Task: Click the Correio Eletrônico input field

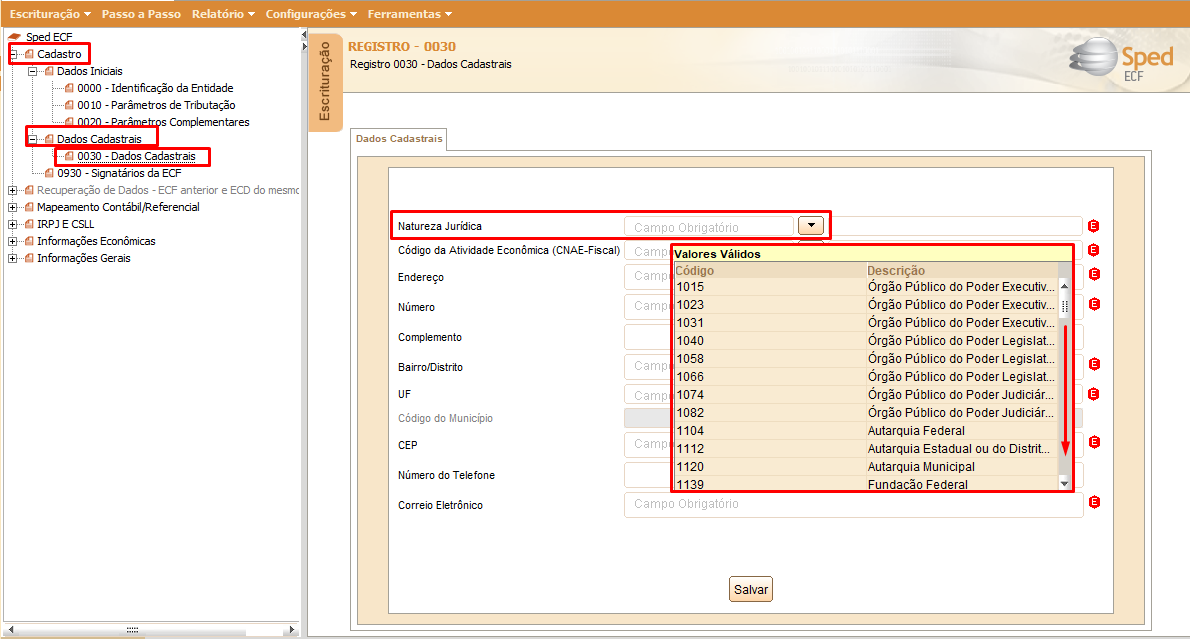Action: point(852,505)
